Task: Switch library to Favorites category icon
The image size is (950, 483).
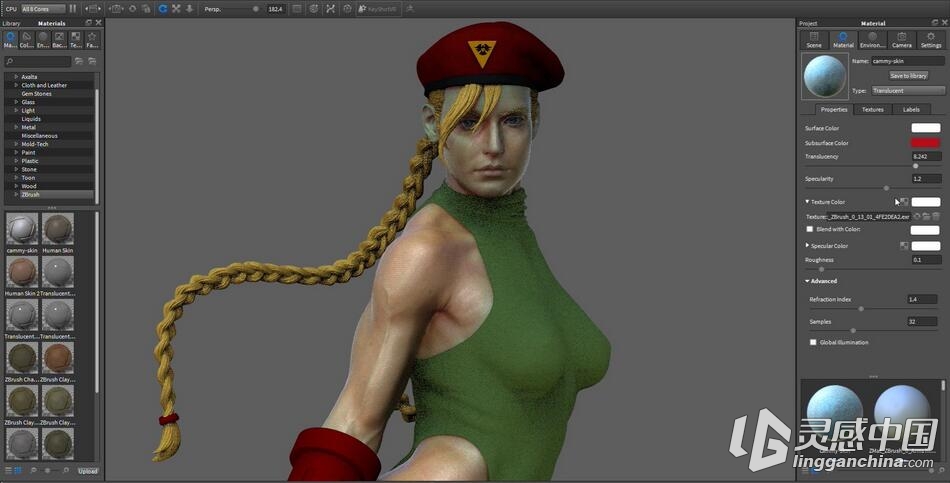Action: pyautogui.click(x=91, y=40)
